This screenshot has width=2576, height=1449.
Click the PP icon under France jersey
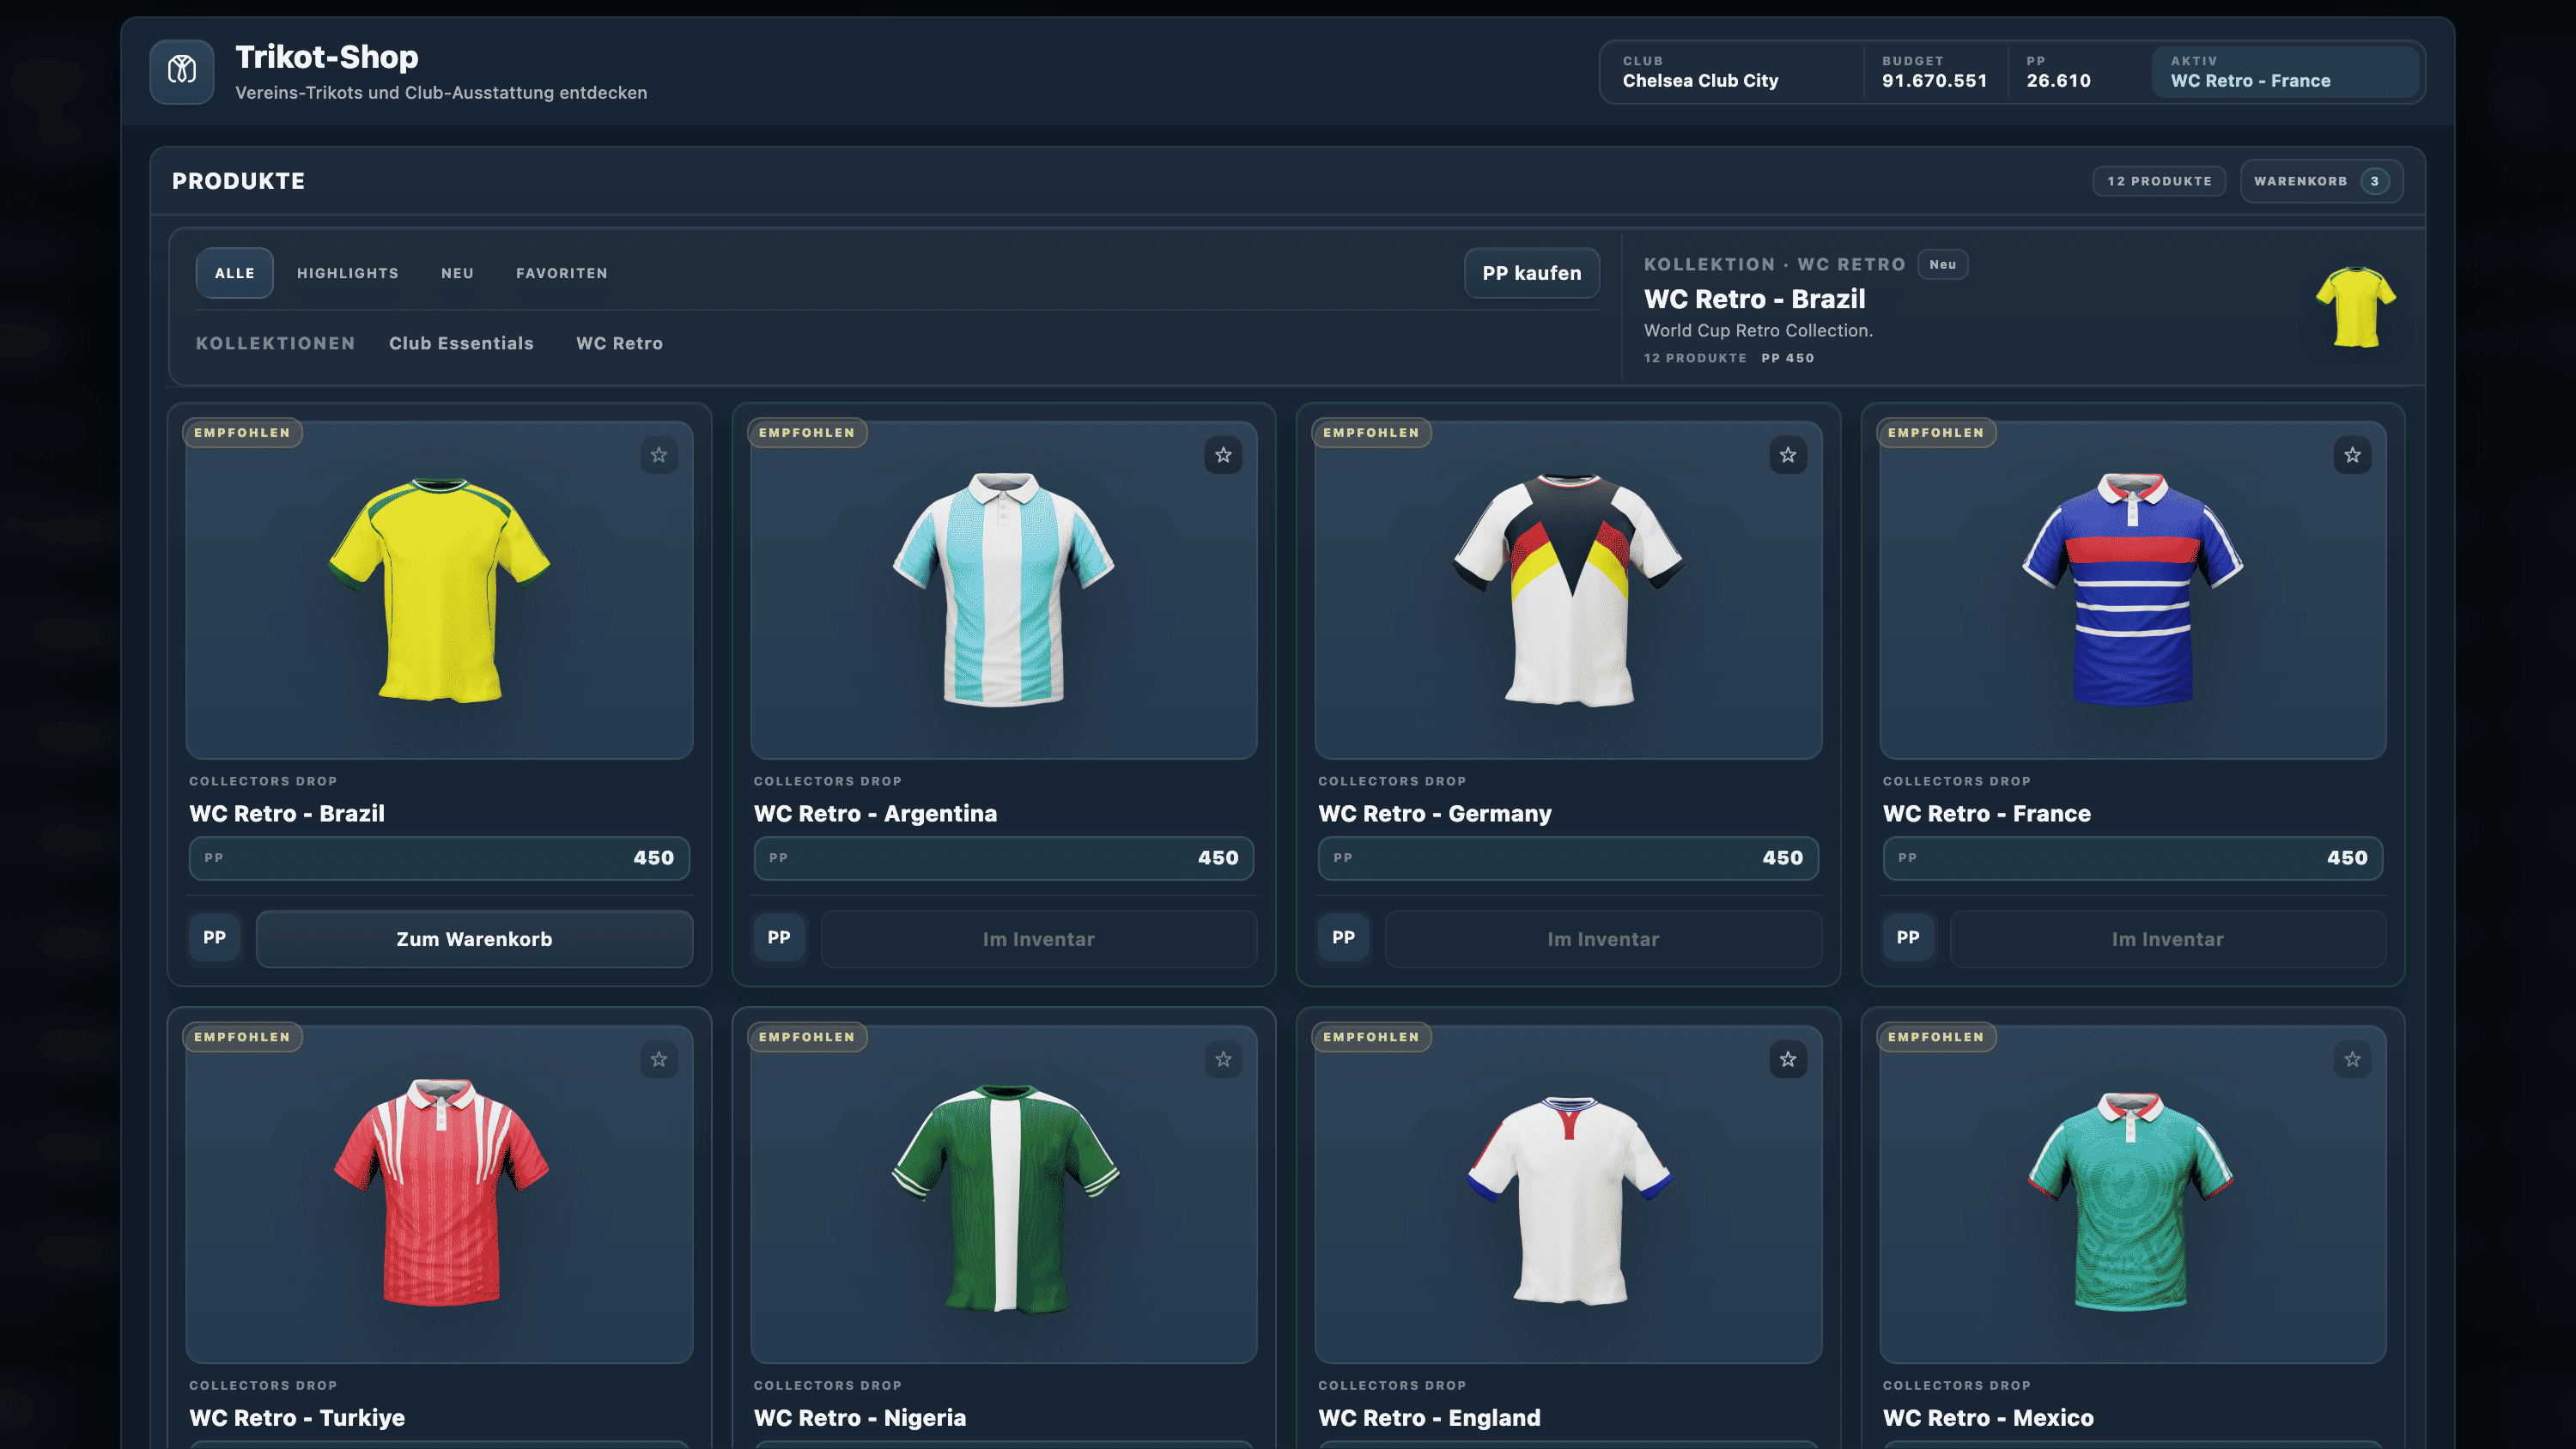pyautogui.click(x=1908, y=938)
